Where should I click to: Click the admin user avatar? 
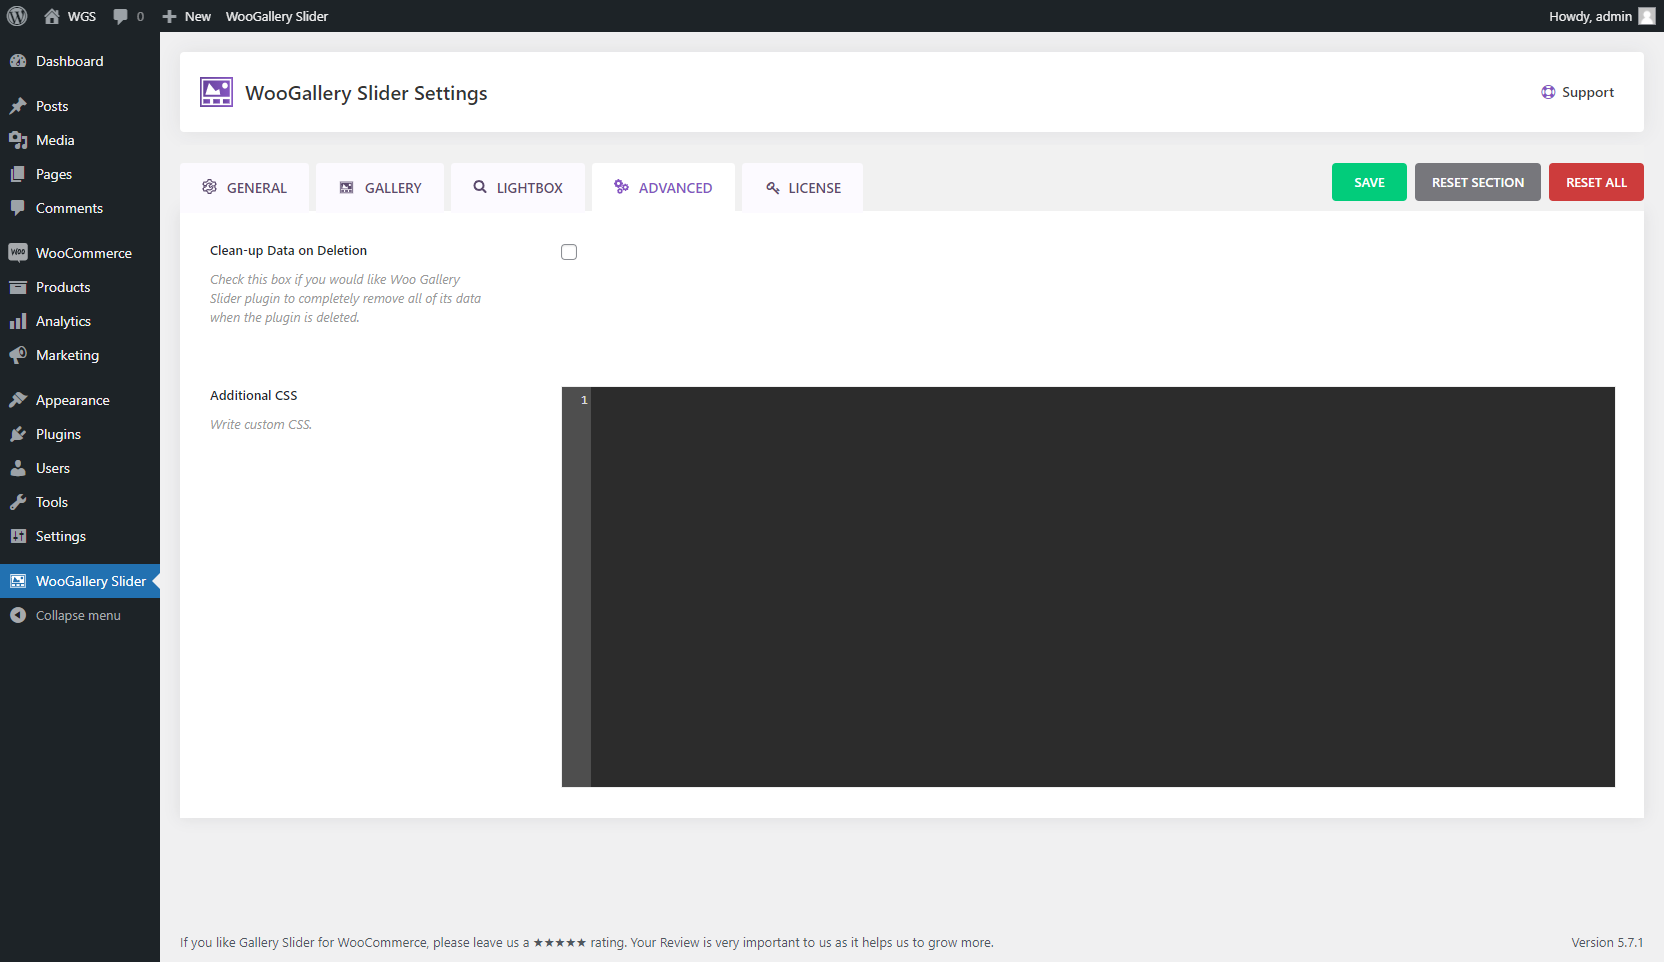[1647, 16]
